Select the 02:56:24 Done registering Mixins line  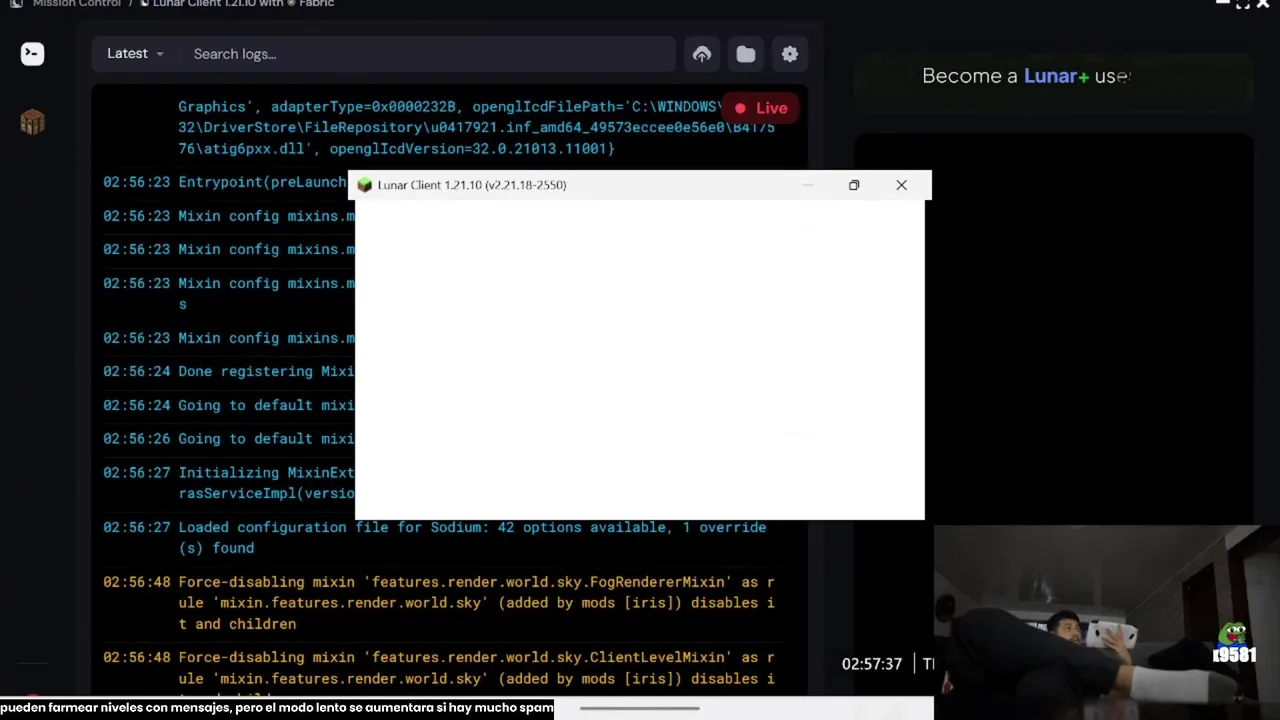click(x=229, y=371)
